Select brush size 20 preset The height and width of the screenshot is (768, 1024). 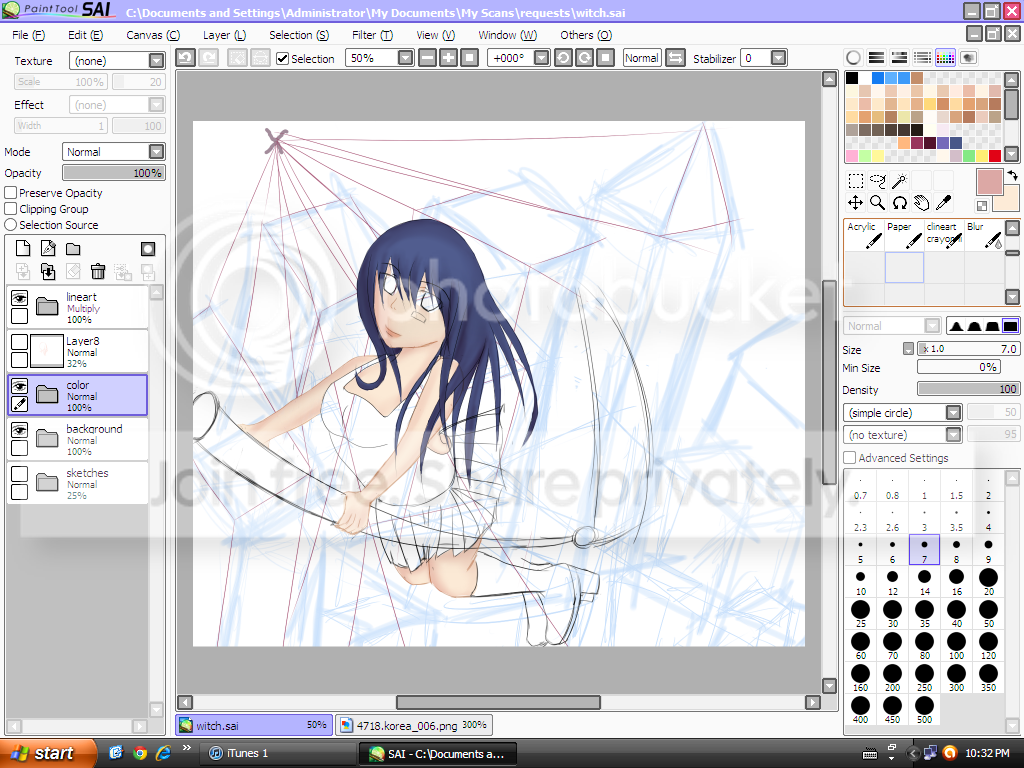pyautogui.click(x=988, y=581)
